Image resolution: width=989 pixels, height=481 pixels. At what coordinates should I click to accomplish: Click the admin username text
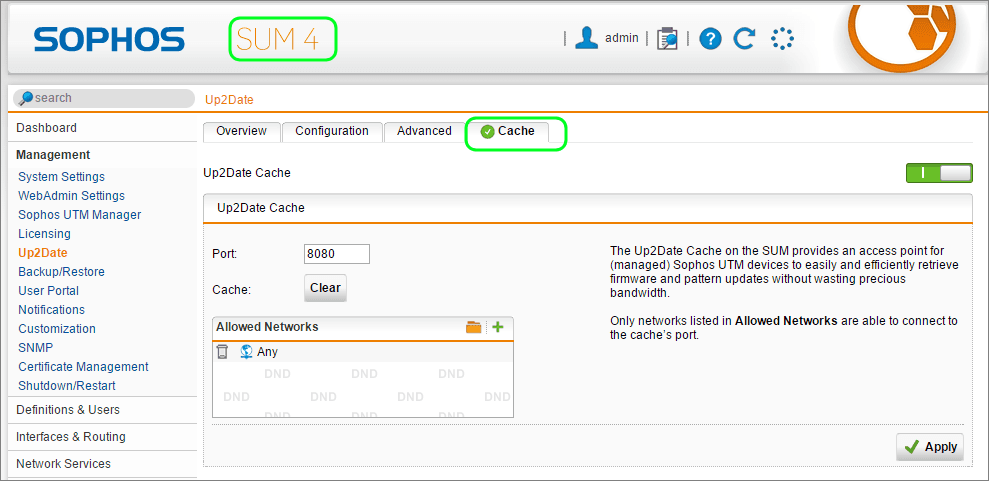pyautogui.click(x=621, y=38)
